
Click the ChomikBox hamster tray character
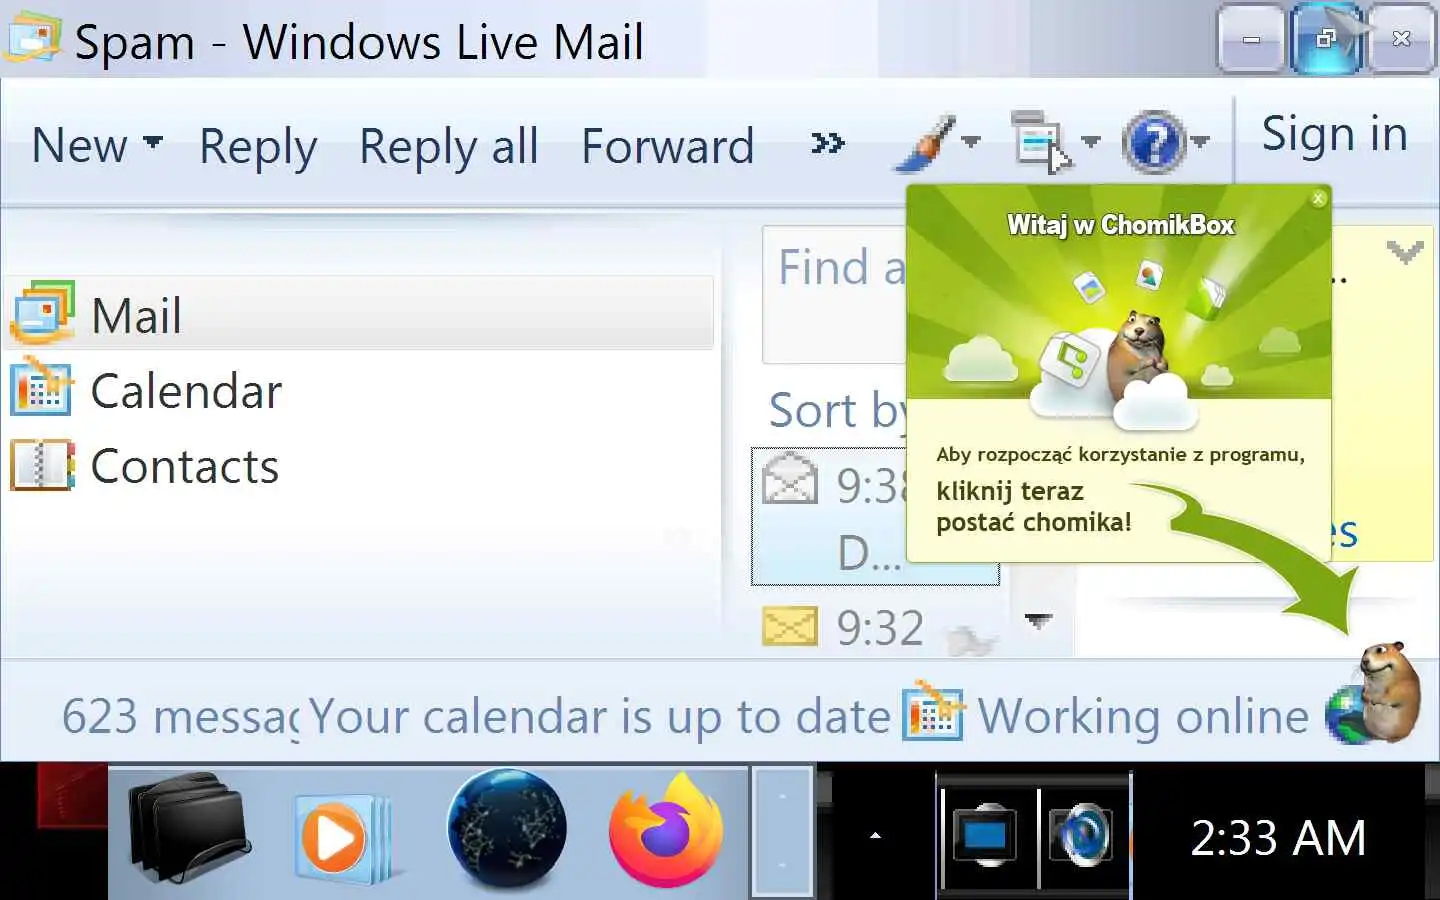pos(1390,692)
